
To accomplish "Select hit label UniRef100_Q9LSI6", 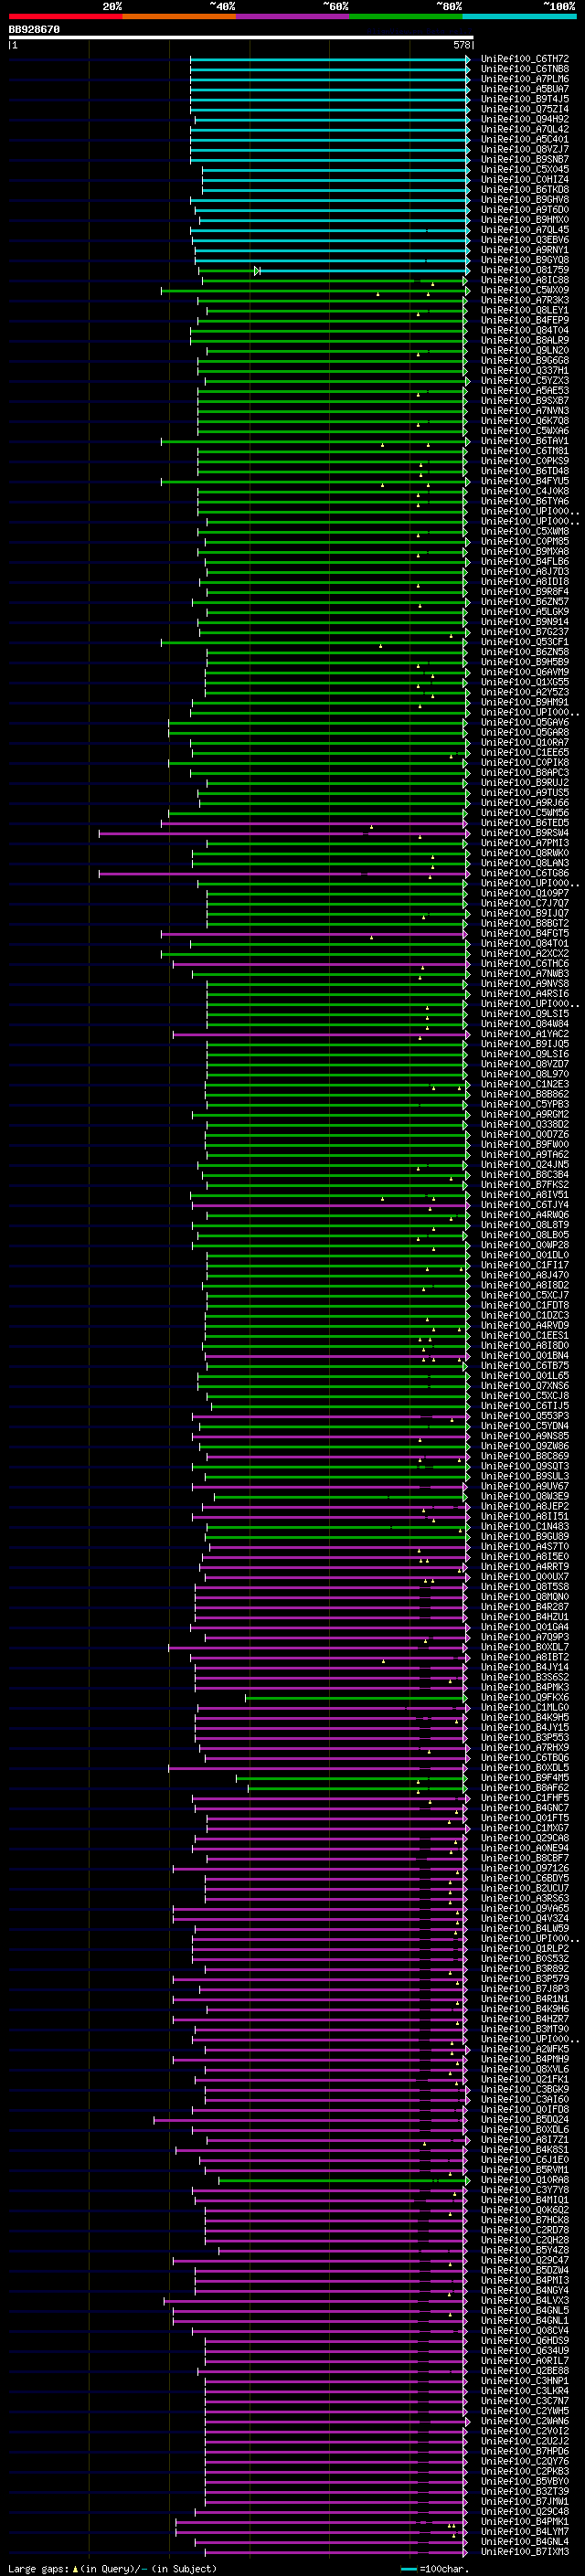I will point(525,1054).
